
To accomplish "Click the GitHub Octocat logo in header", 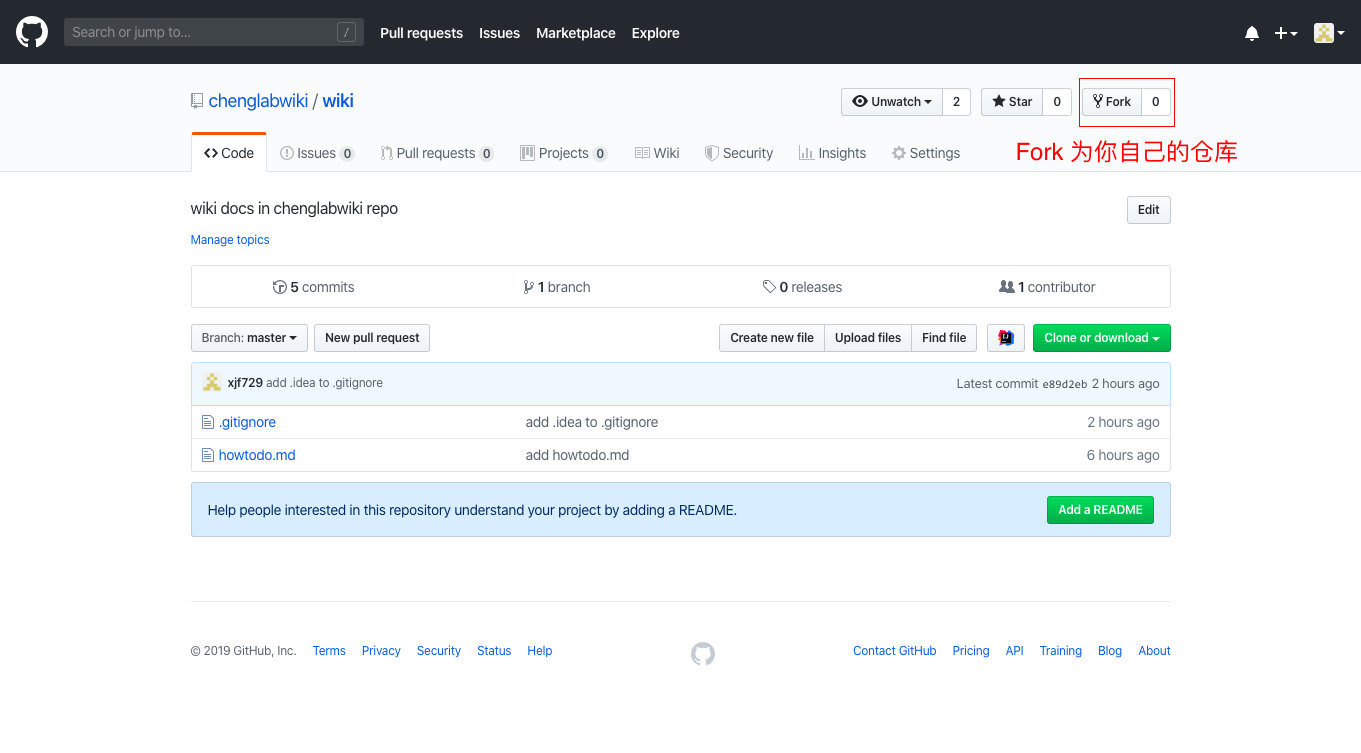I will coord(32,32).
